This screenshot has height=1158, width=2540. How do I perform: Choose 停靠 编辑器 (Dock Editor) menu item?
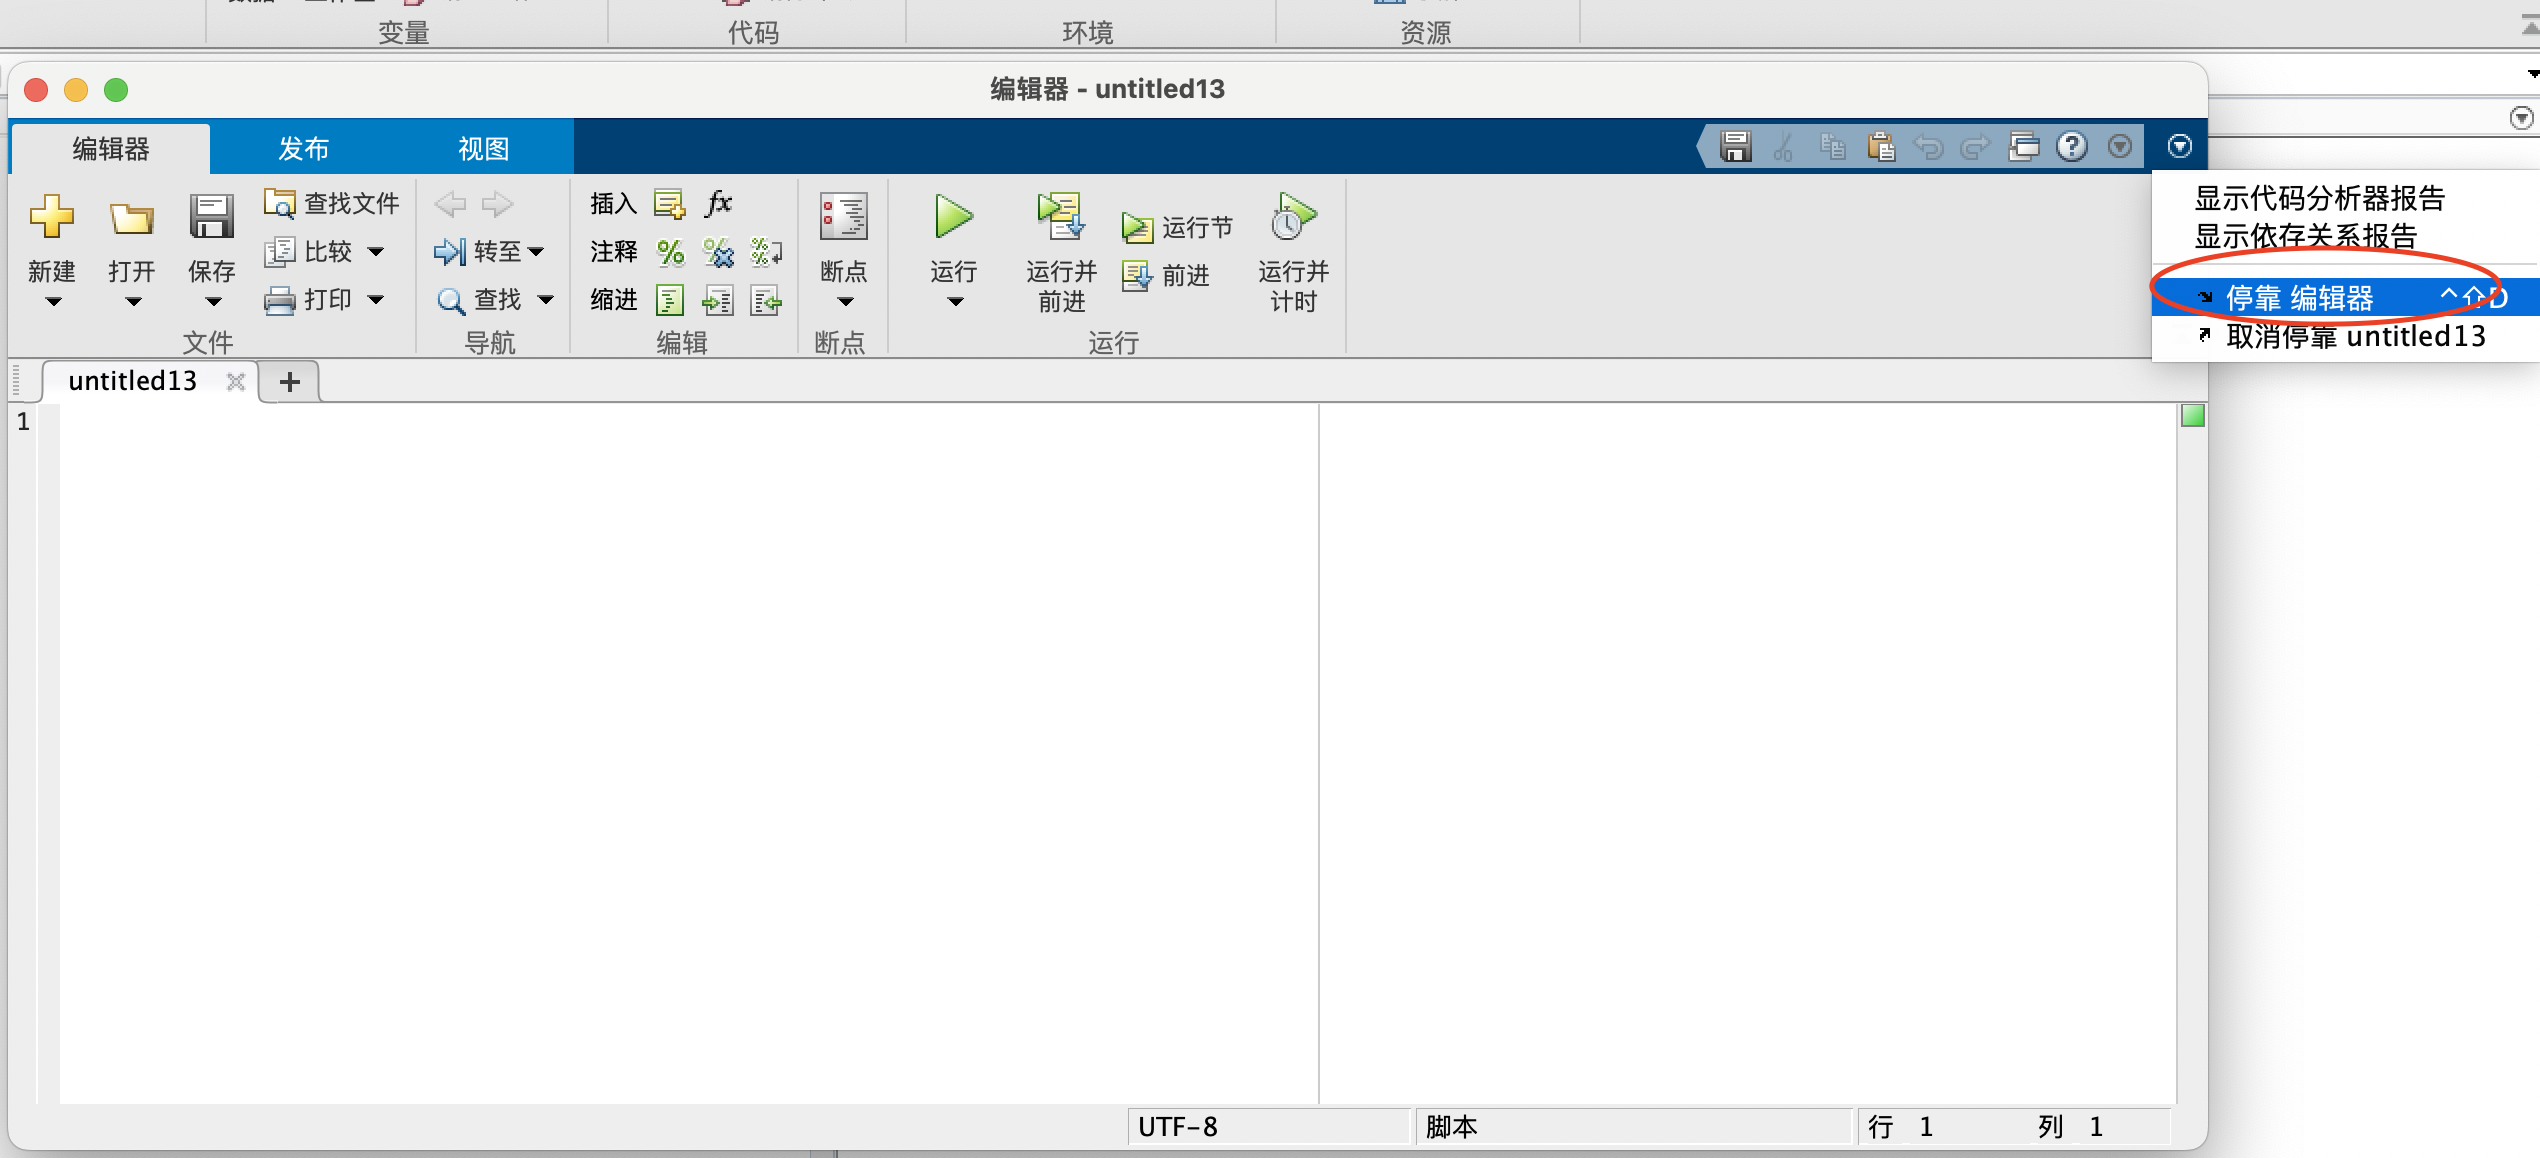click(x=2300, y=298)
